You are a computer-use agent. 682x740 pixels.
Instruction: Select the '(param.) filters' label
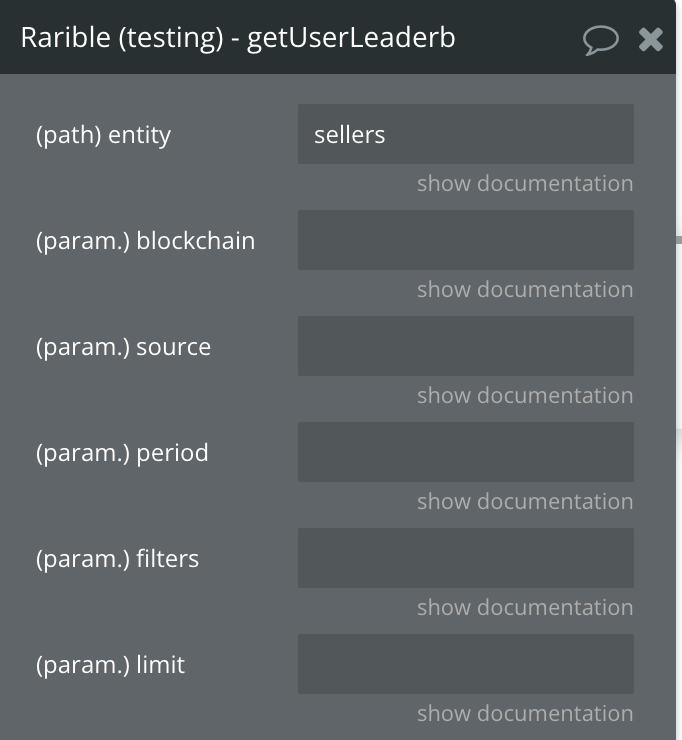click(117, 559)
